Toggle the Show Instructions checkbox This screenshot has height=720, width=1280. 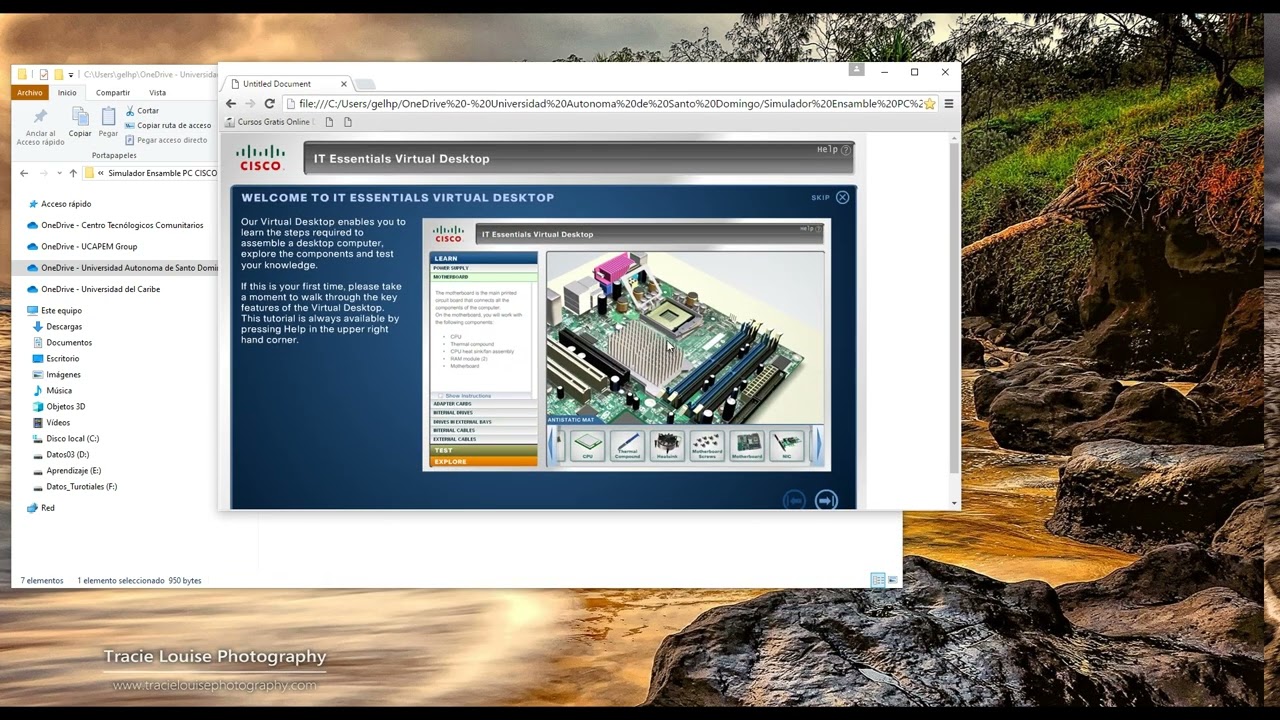pos(440,396)
